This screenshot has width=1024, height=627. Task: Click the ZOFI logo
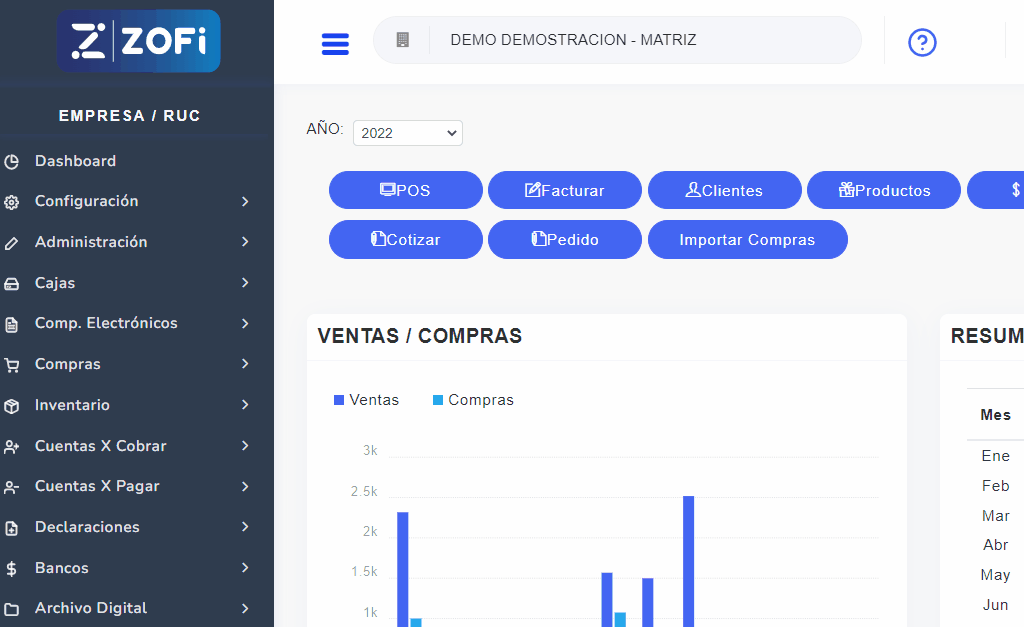click(x=138, y=41)
